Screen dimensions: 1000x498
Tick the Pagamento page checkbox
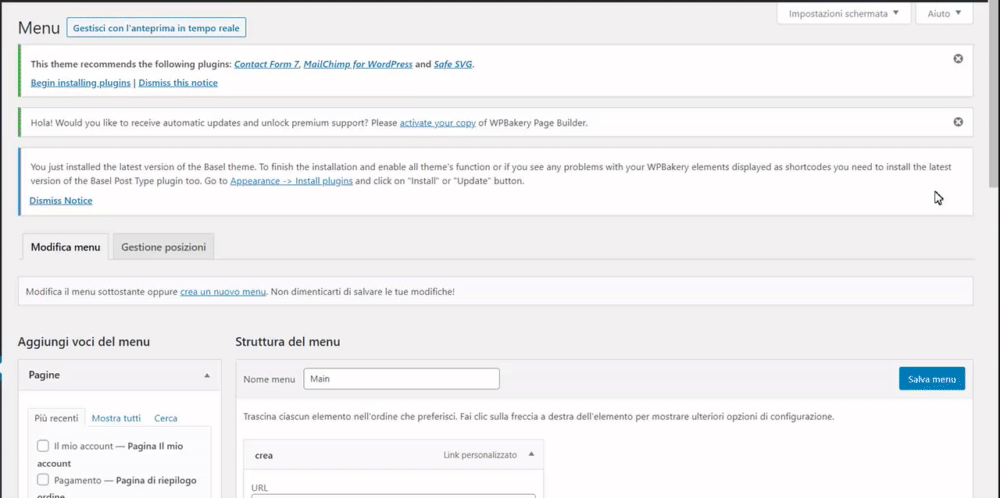(43, 480)
